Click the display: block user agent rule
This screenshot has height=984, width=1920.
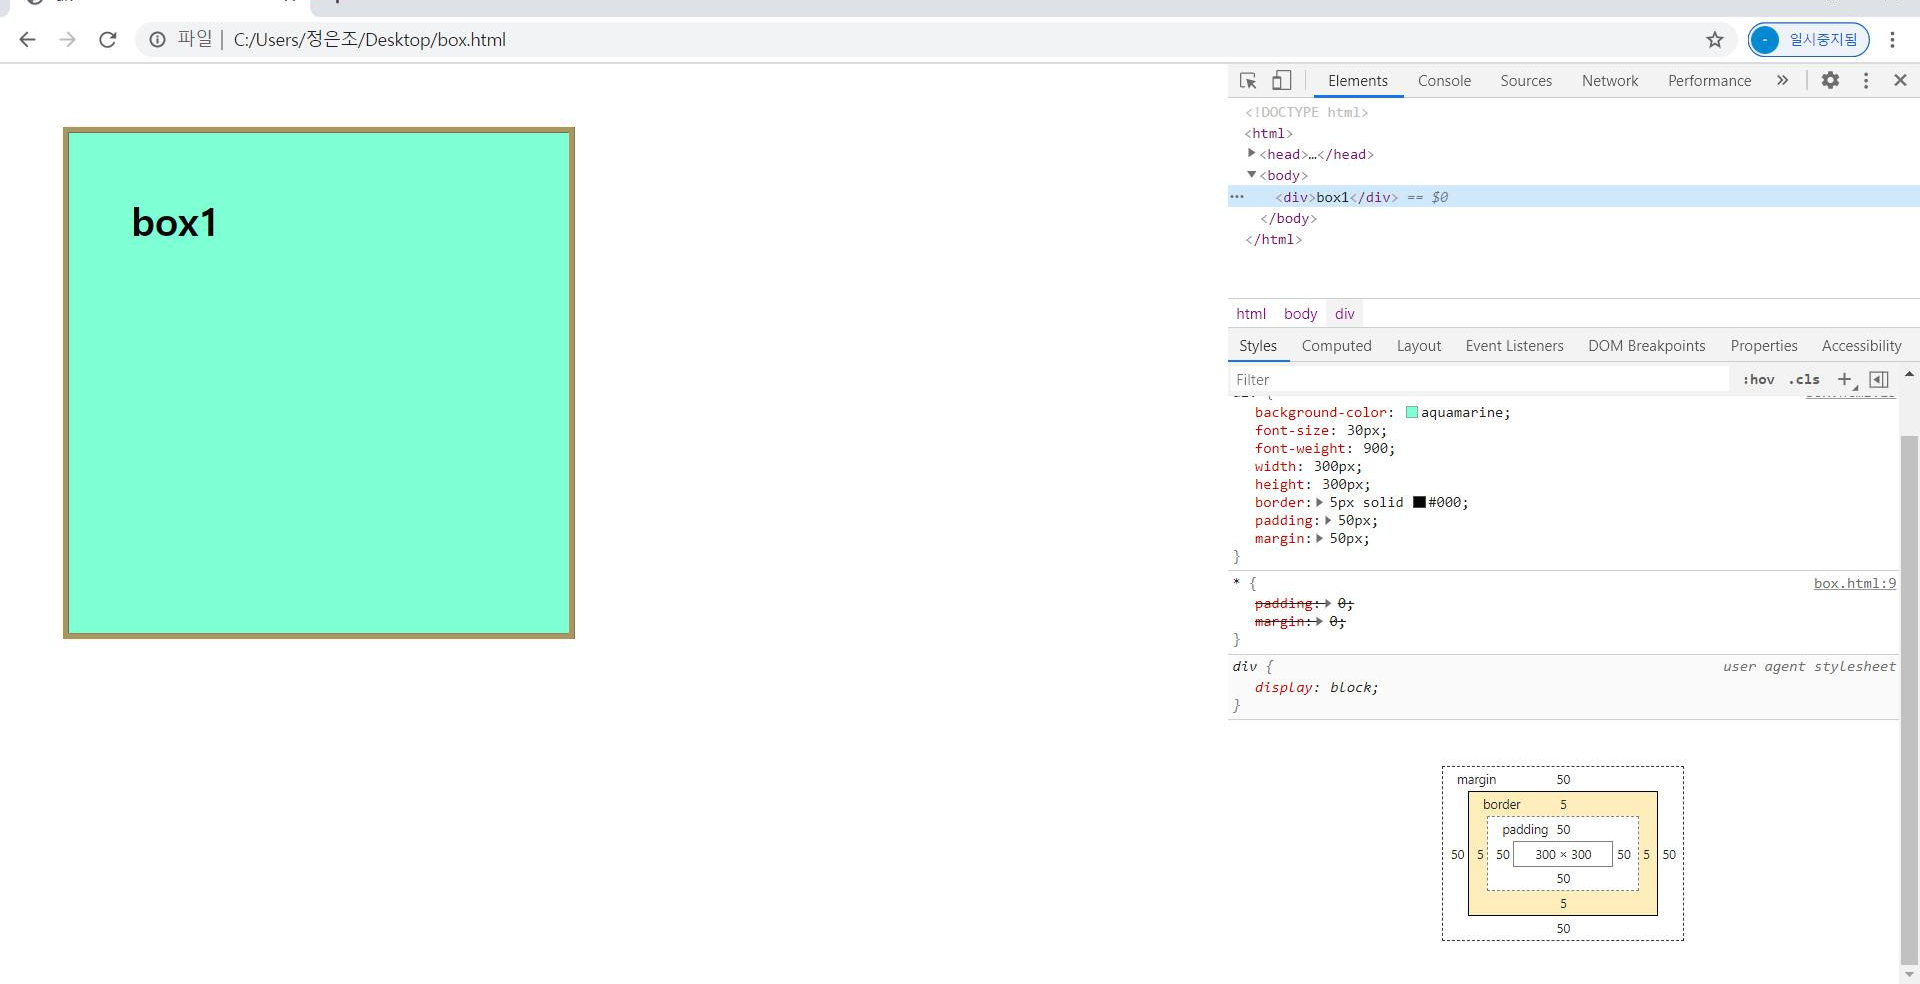(1316, 687)
